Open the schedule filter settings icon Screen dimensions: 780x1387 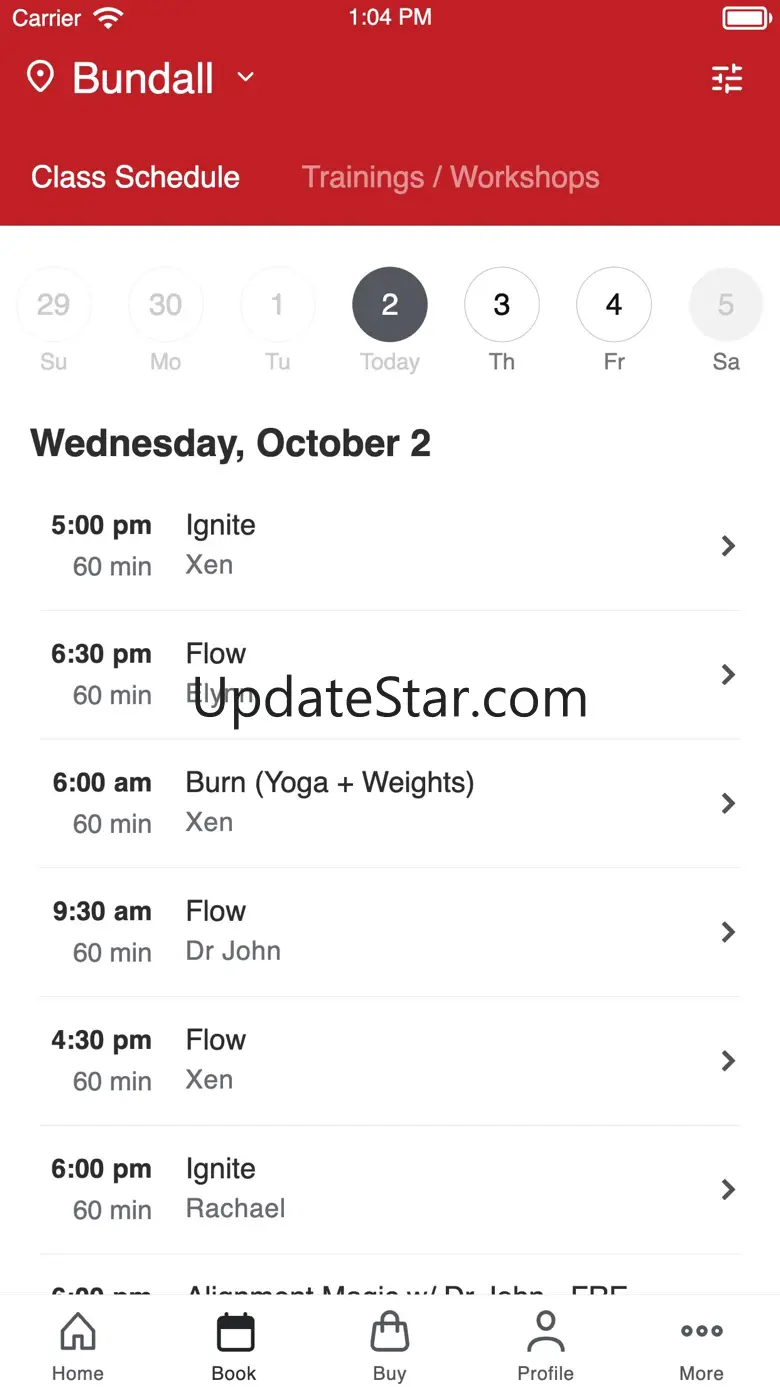click(x=727, y=79)
